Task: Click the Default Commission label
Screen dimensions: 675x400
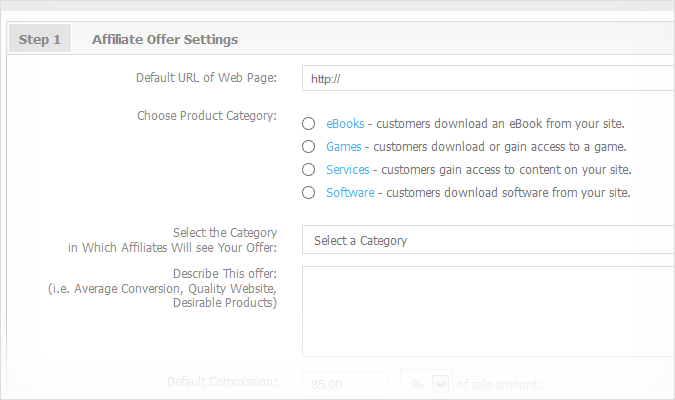Action: pos(219,382)
